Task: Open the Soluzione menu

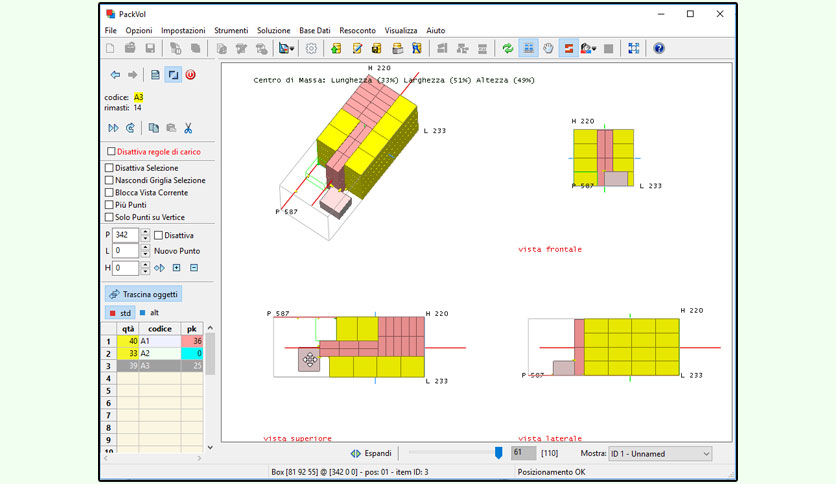Action: point(274,30)
